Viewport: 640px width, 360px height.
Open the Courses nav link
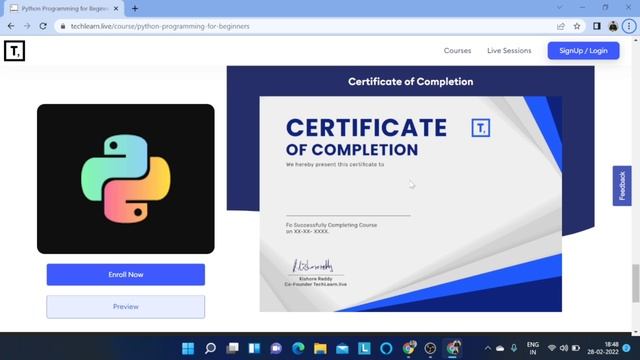(457, 51)
